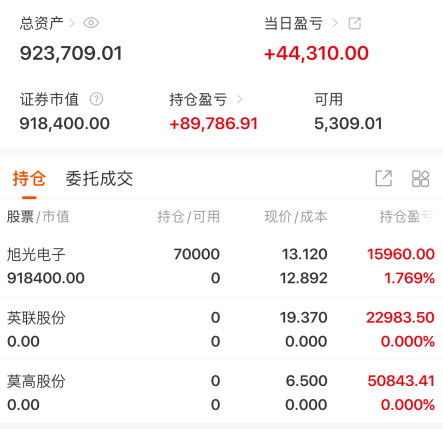Sort by 持仓/可用 column header

pyautogui.click(x=189, y=217)
